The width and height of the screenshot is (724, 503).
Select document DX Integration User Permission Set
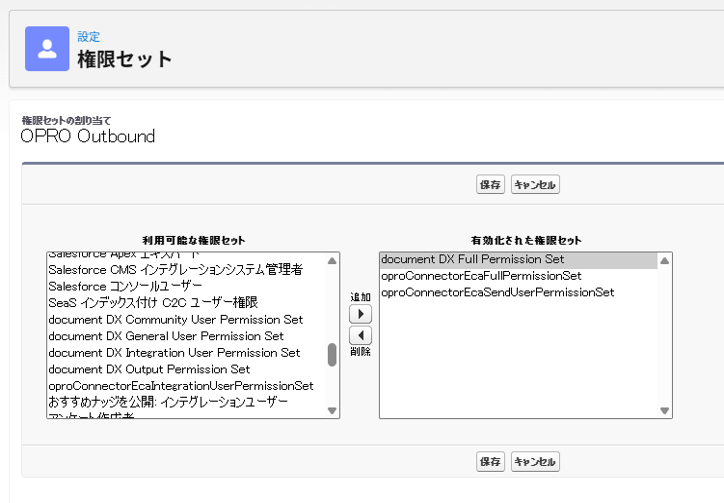[186, 352]
